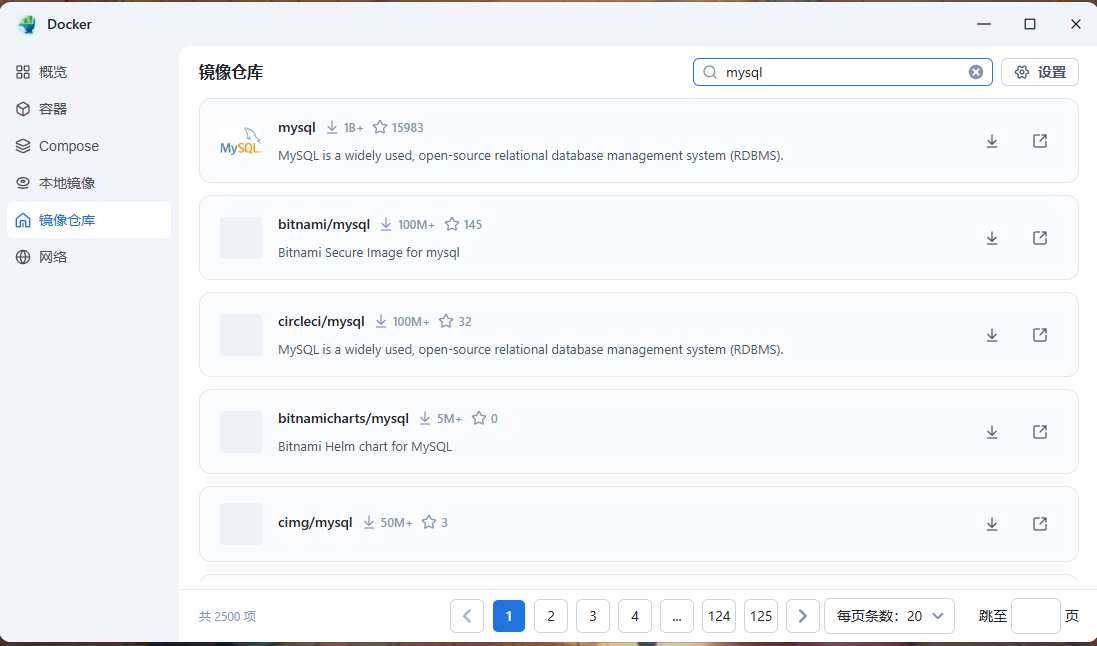The width and height of the screenshot is (1097, 646).
Task: Switch to 本地镜像 local images
Action: [x=66, y=182]
